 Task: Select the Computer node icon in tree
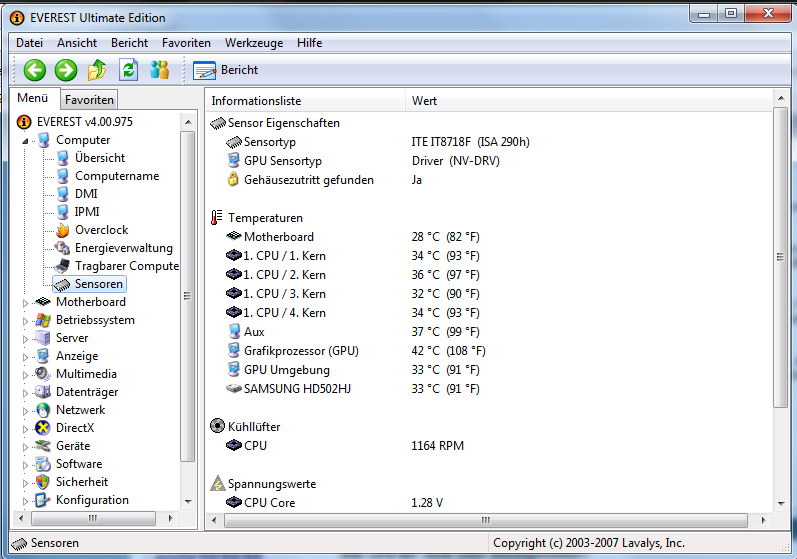tap(44, 140)
